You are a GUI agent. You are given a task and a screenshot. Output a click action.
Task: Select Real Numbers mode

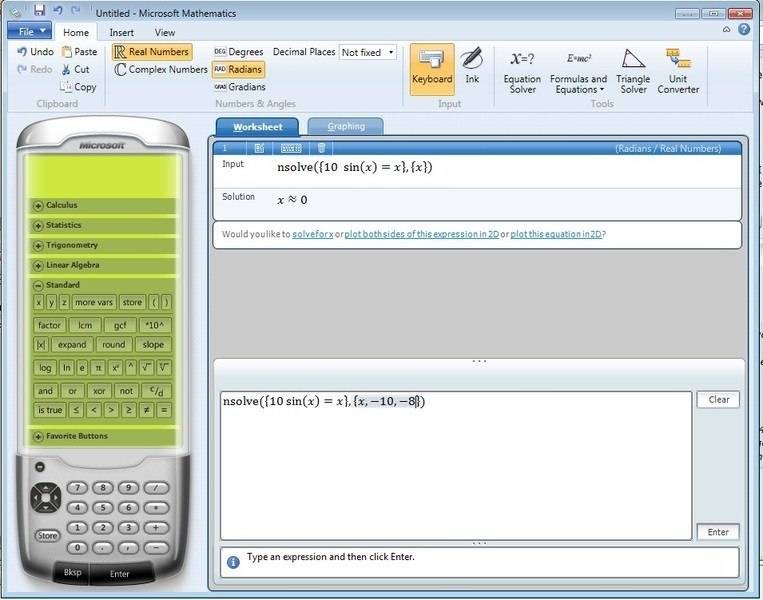click(x=152, y=52)
